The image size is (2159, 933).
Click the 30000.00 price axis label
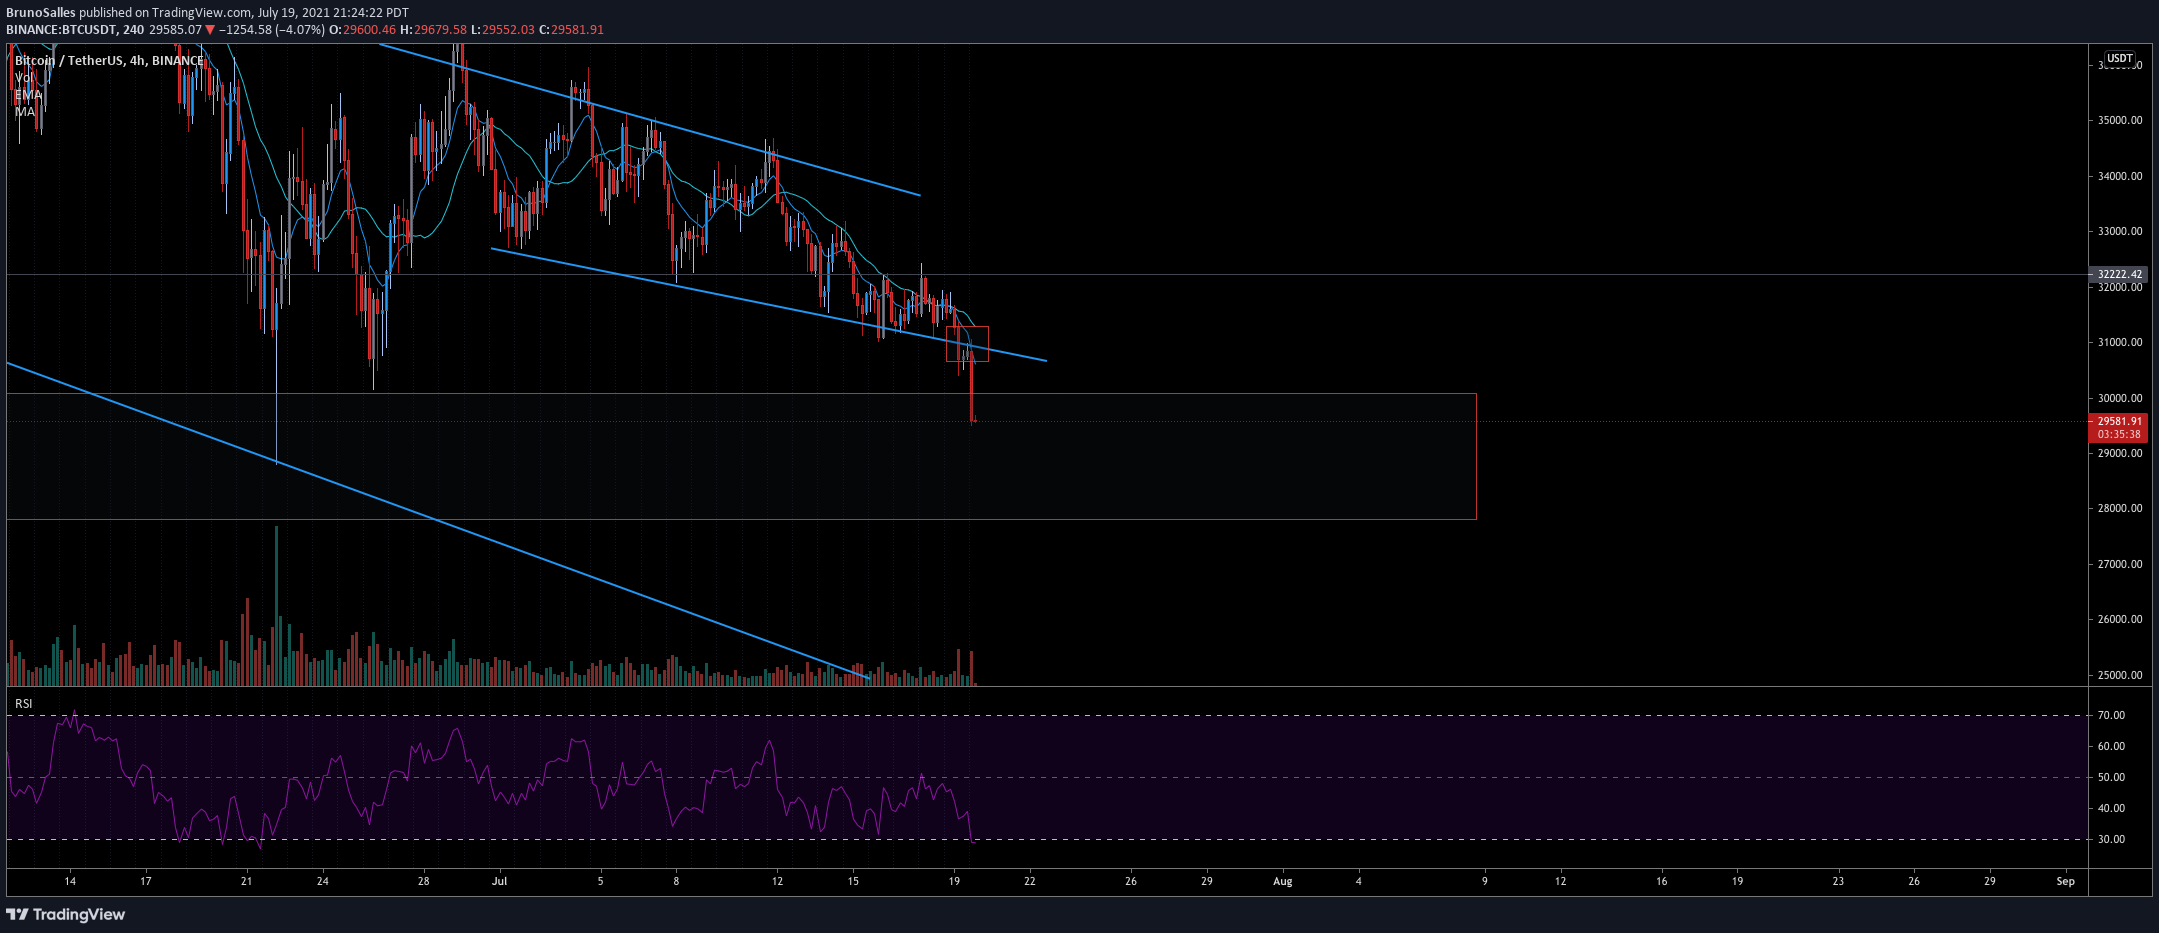pos(2118,398)
